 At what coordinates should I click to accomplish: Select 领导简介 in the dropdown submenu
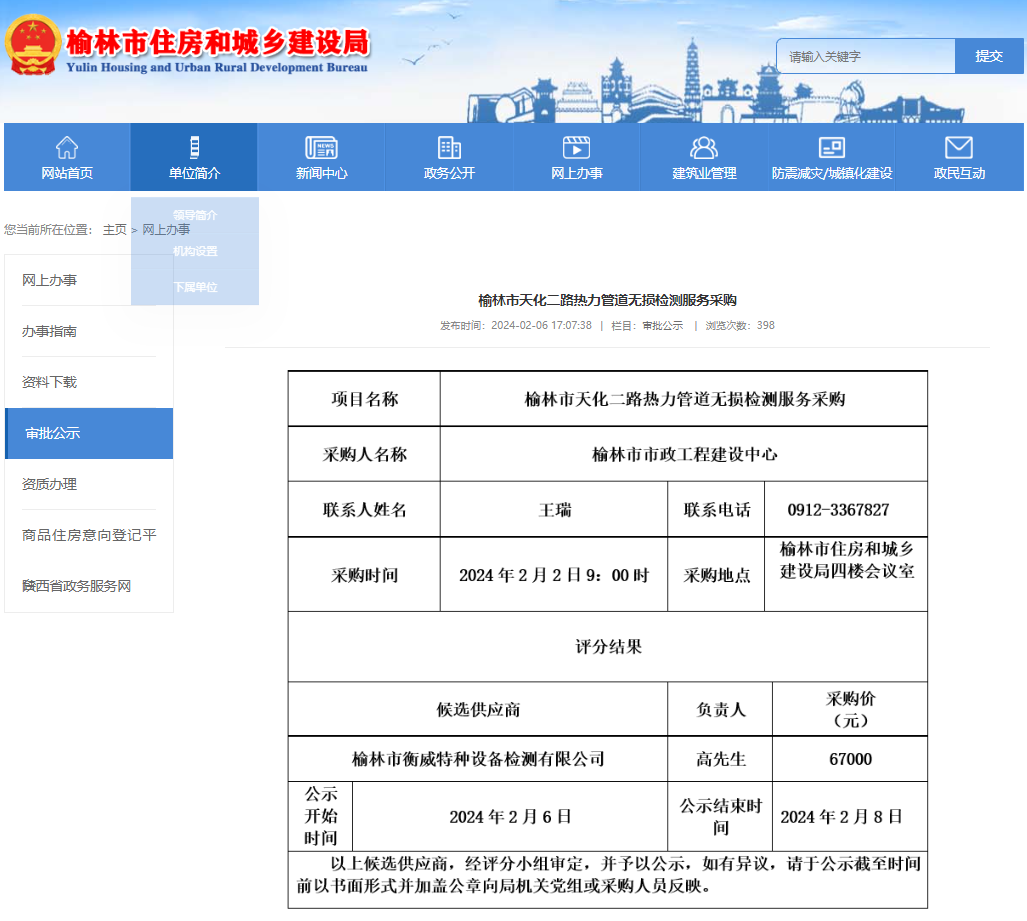click(x=195, y=215)
